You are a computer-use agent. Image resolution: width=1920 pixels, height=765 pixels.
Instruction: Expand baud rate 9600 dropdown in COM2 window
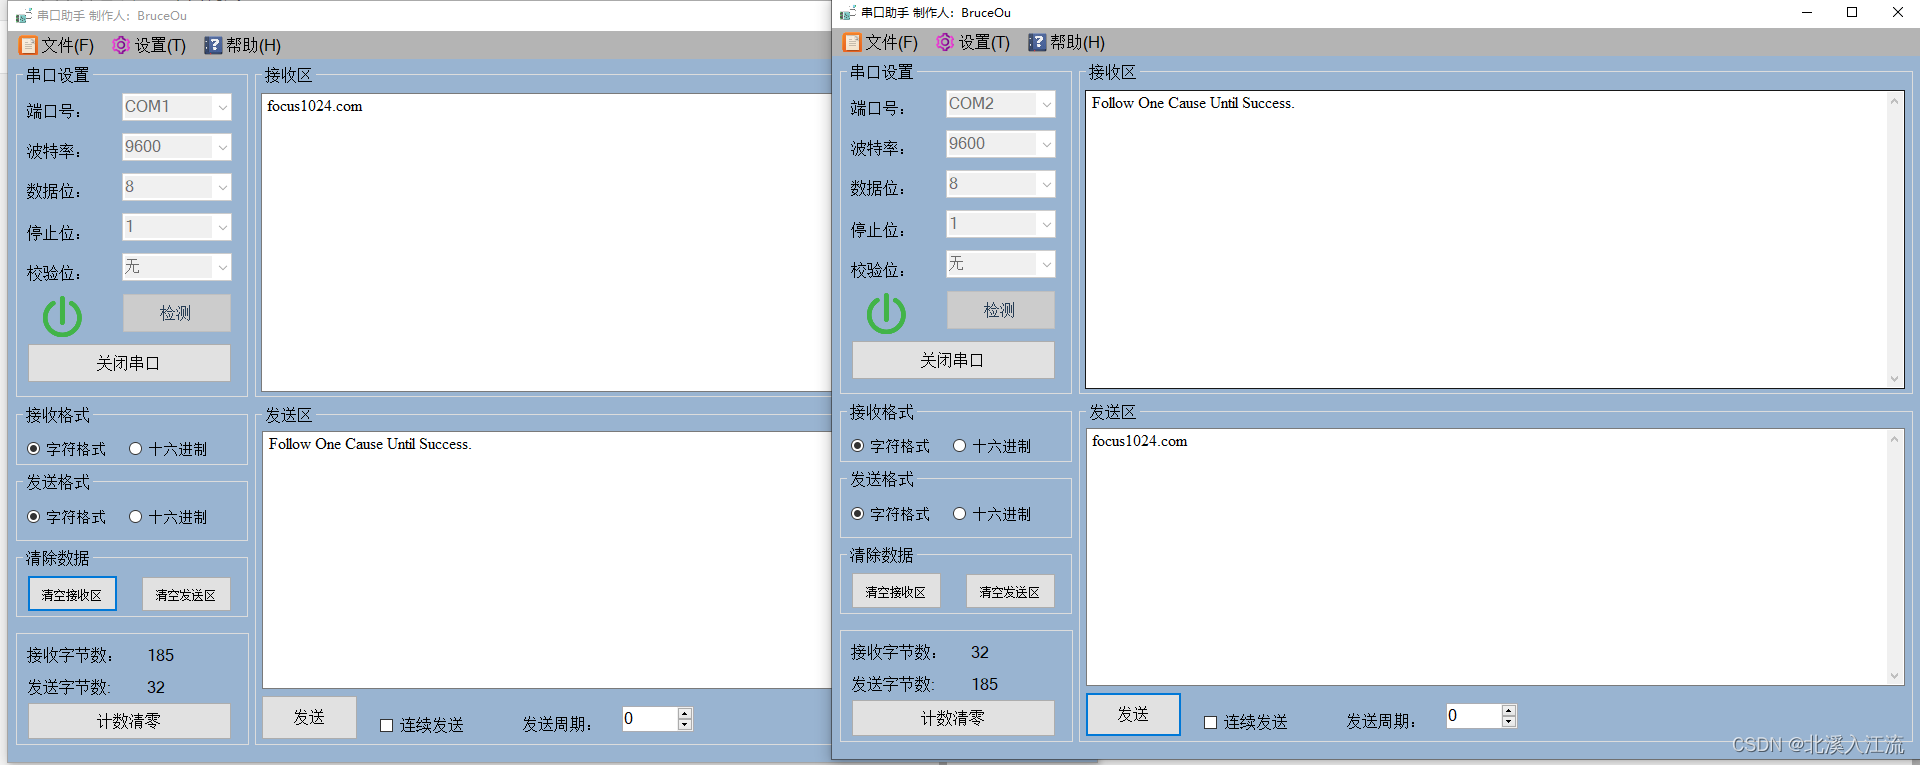coord(1046,144)
